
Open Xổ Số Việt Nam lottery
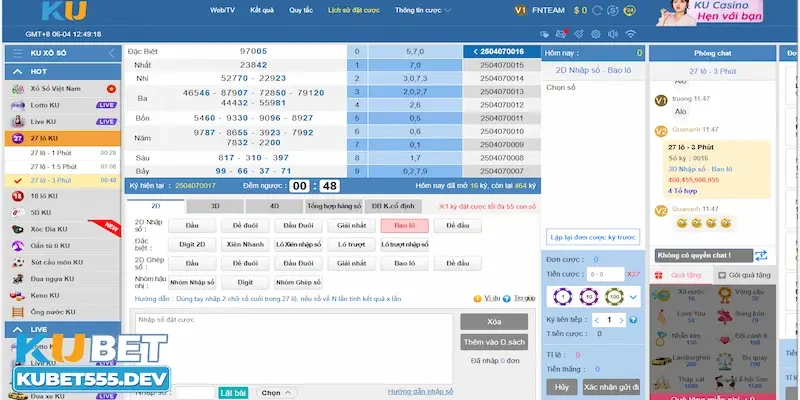point(50,88)
